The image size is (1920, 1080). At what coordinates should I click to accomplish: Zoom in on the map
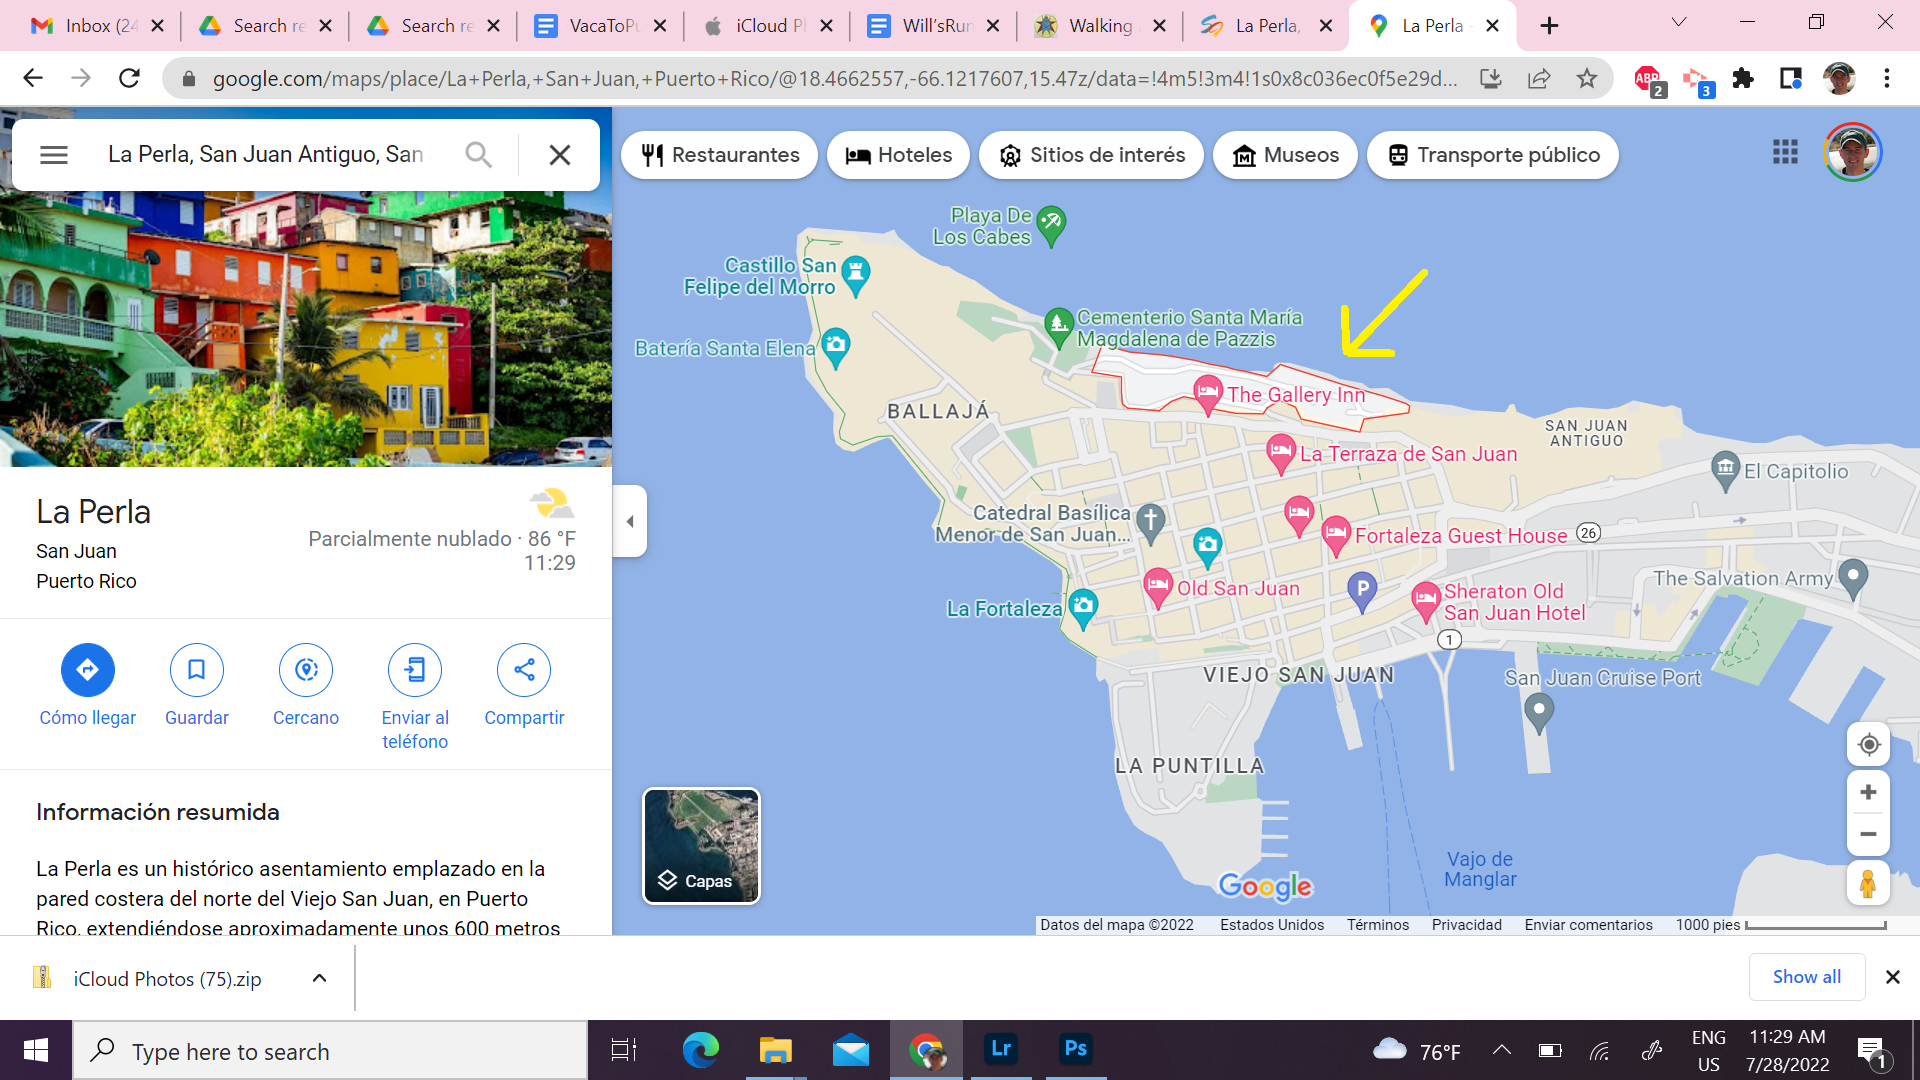pos(1868,793)
